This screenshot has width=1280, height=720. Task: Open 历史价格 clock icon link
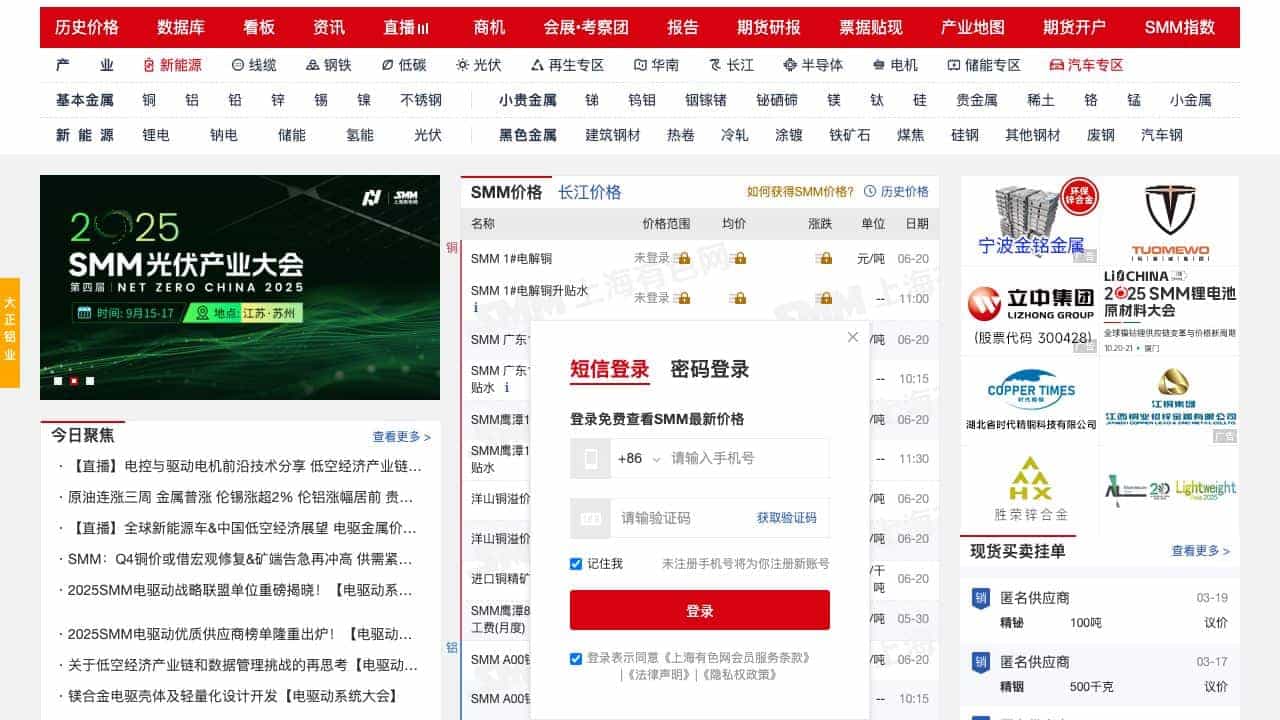coord(870,192)
